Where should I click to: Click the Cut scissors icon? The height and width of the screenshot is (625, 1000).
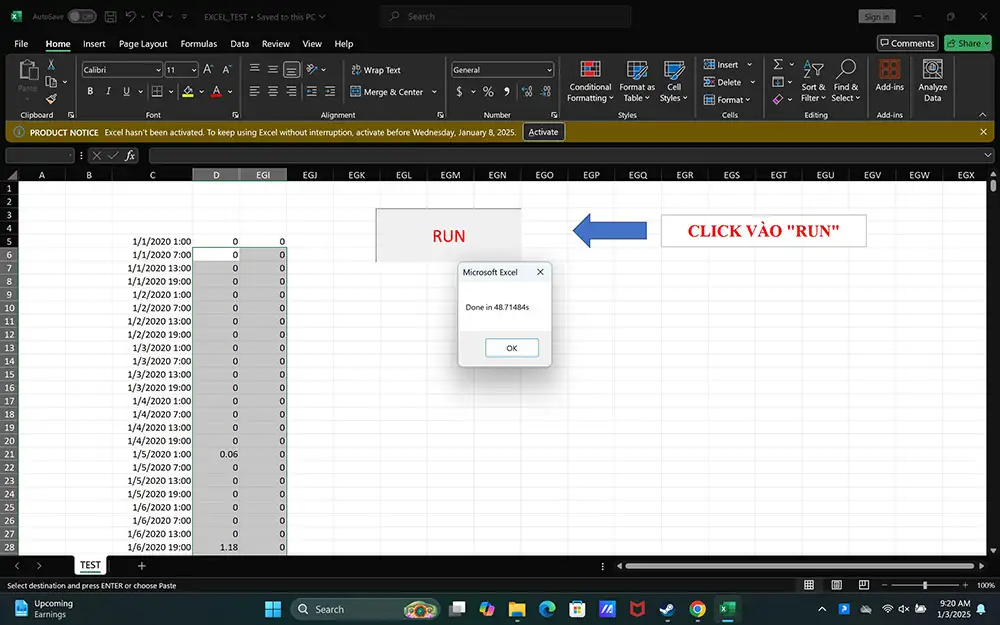pyautogui.click(x=52, y=65)
